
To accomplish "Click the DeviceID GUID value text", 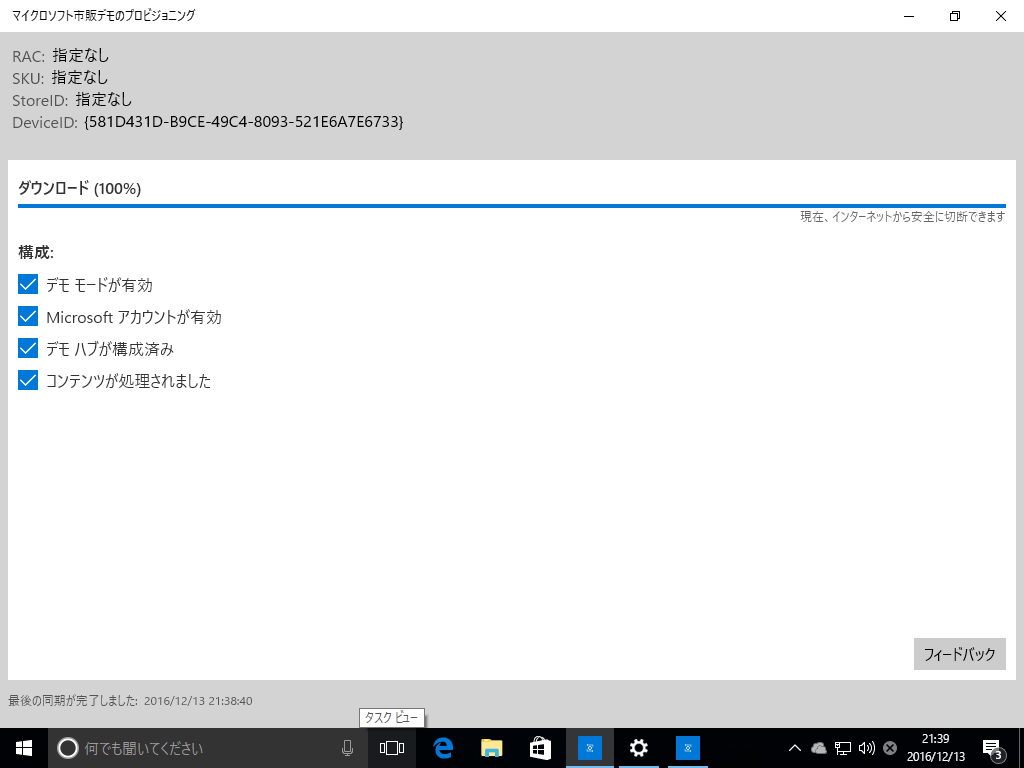I will point(244,121).
